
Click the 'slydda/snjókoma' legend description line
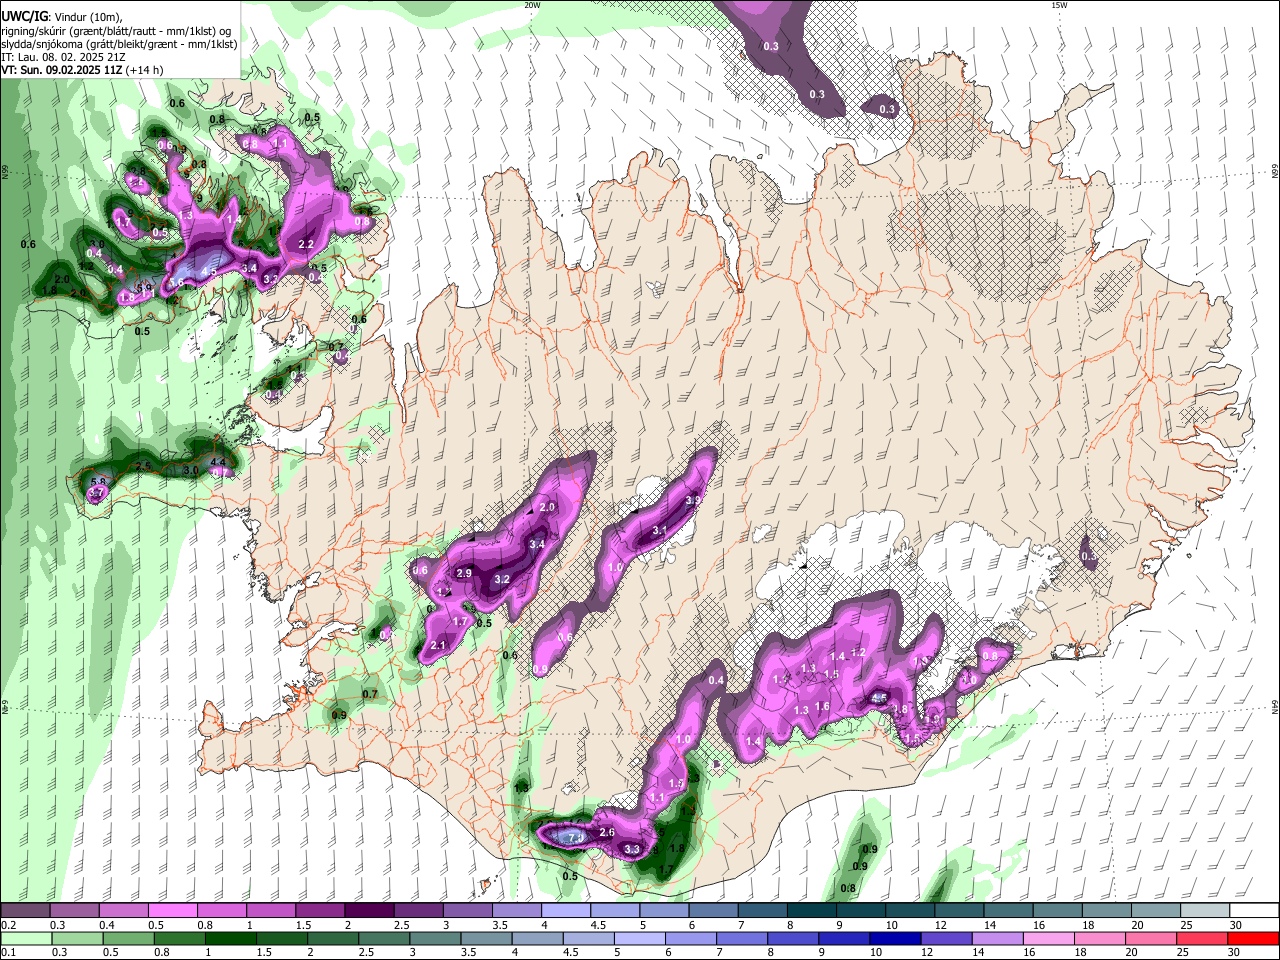tap(119, 44)
